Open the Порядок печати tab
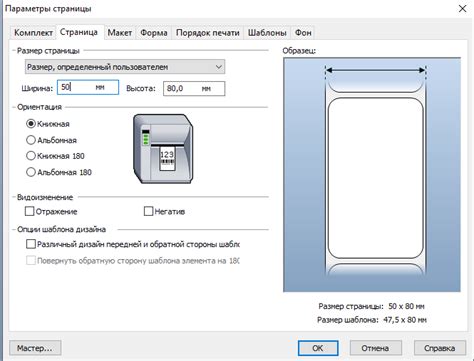 click(x=208, y=33)
